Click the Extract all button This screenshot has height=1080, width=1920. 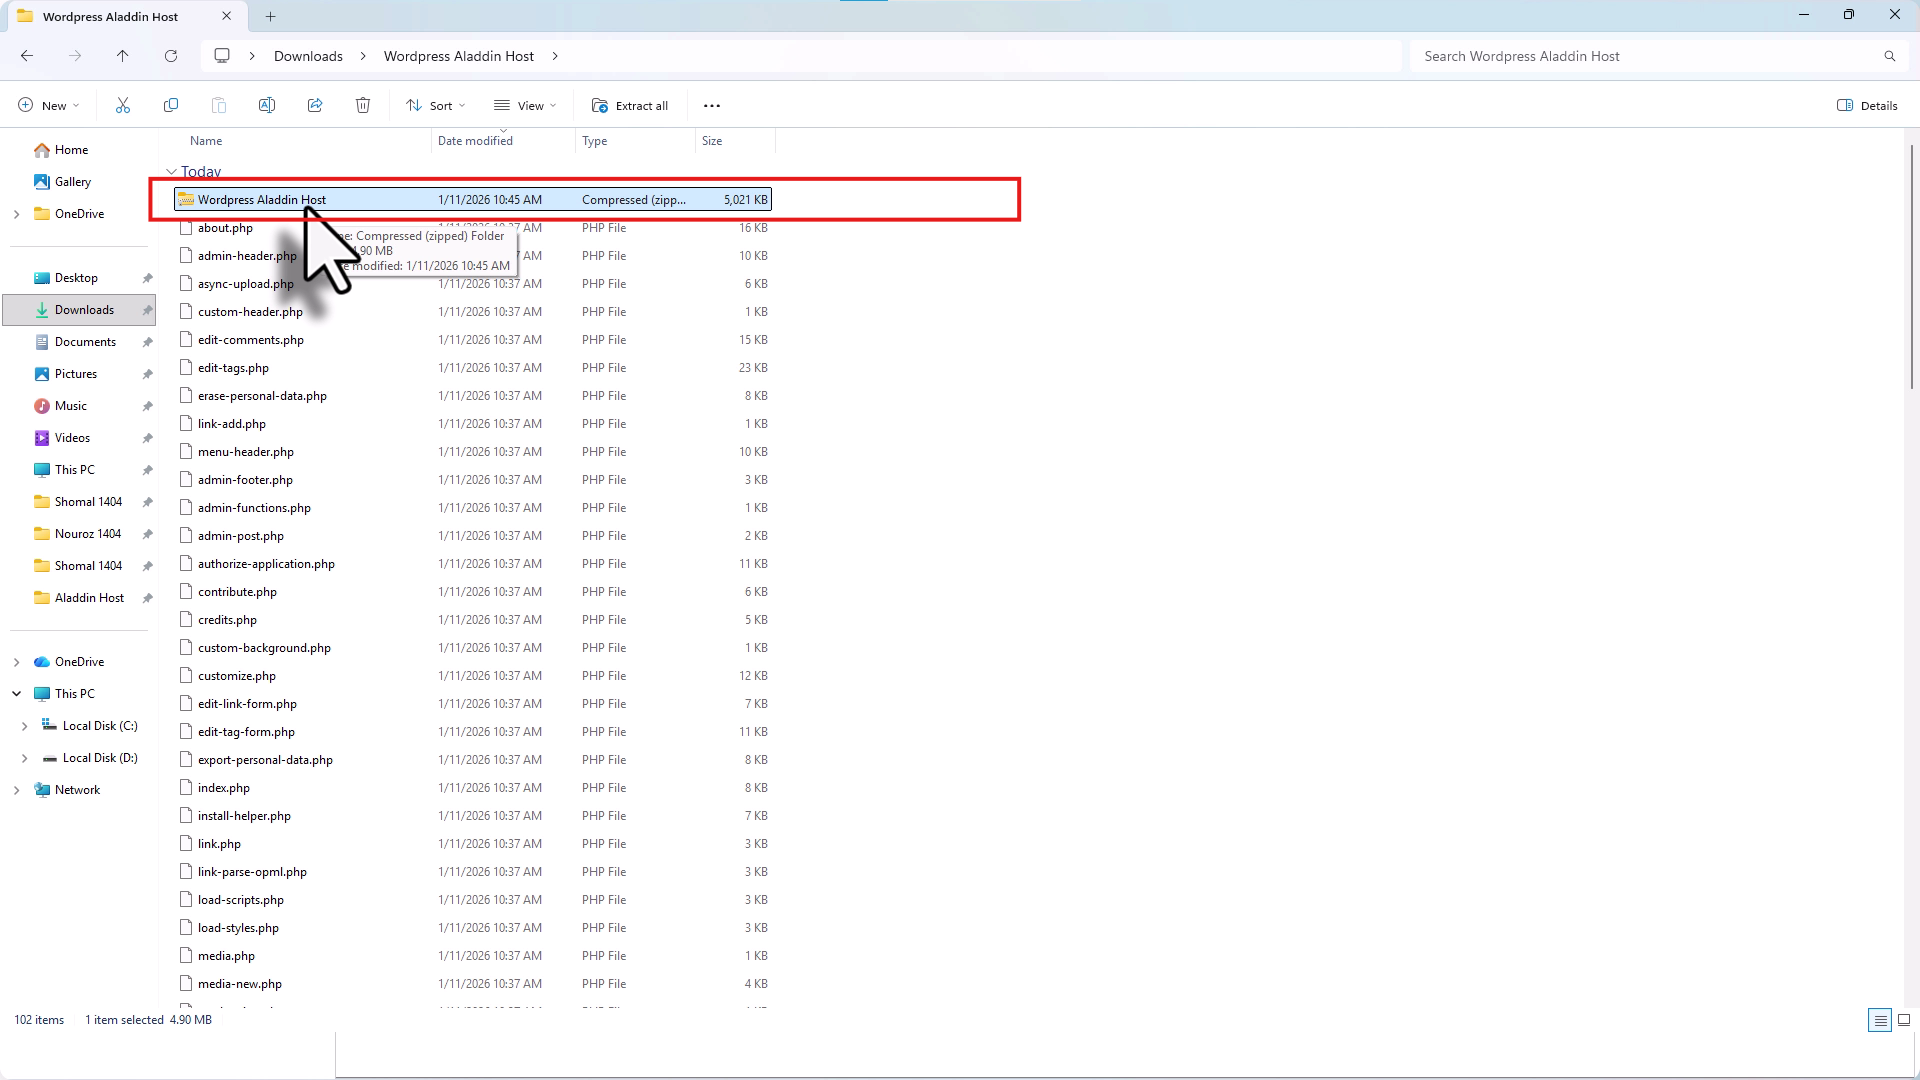tap(630, 105)
